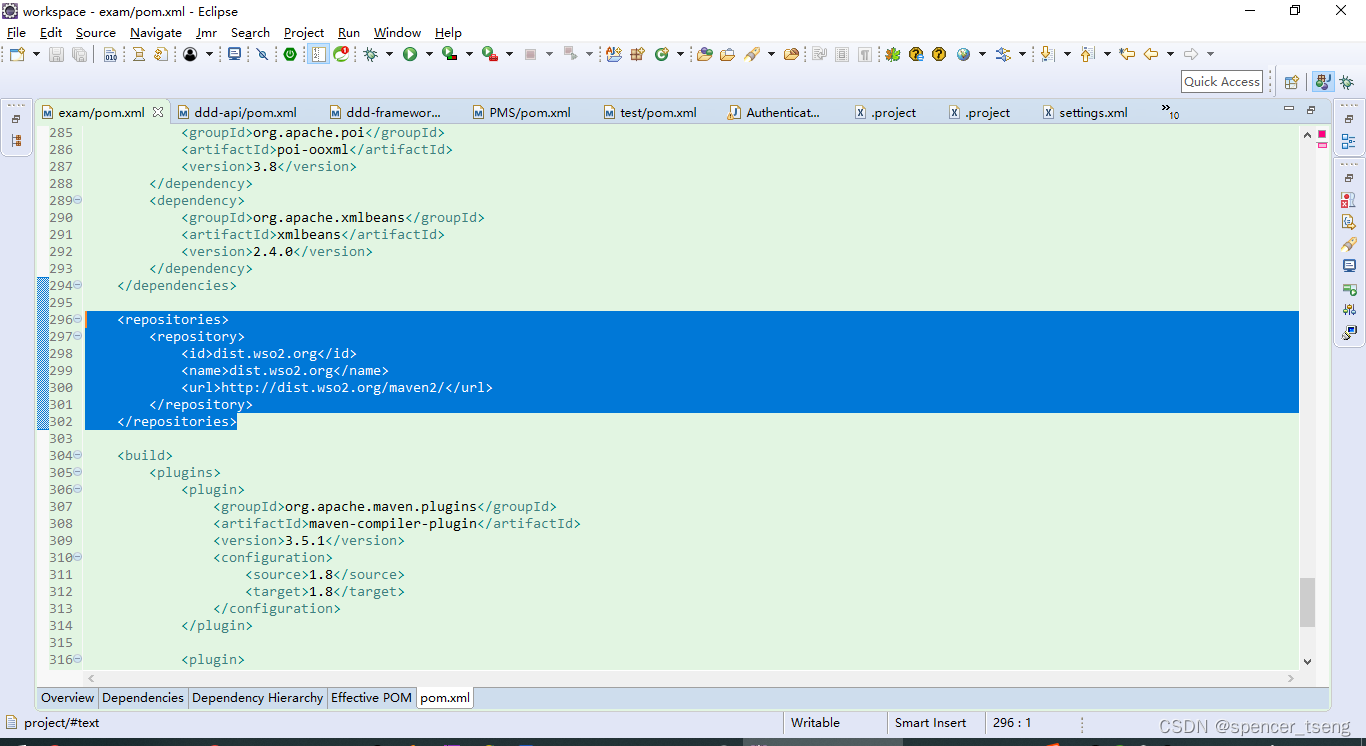Click the Quick Access field
1366x746 pixels.
[x=1221, y=81]
